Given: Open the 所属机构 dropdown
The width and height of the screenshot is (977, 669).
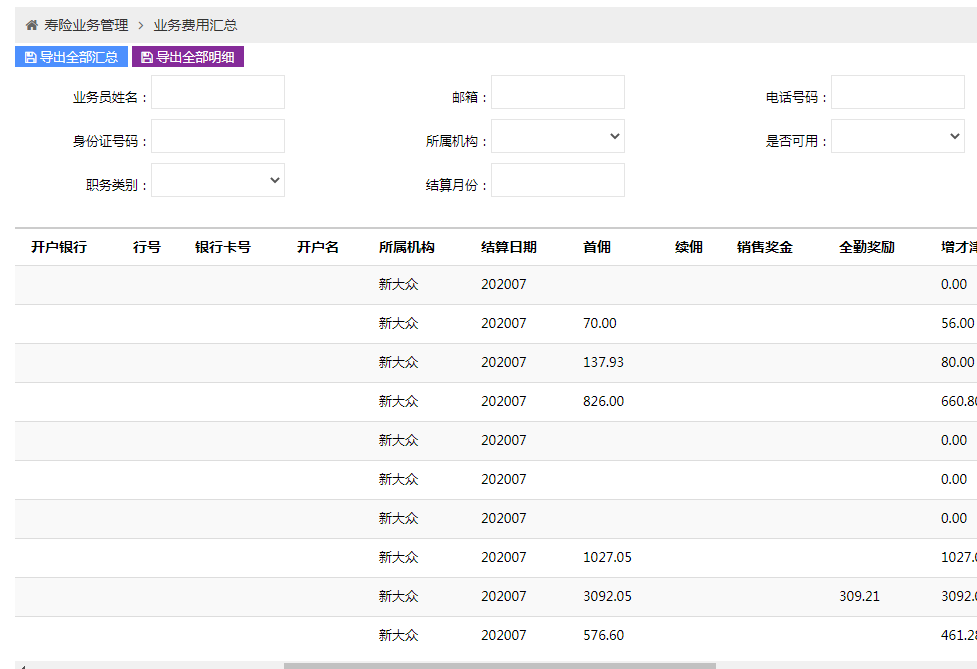Looking at the screenshot, I should click(557, 136).
